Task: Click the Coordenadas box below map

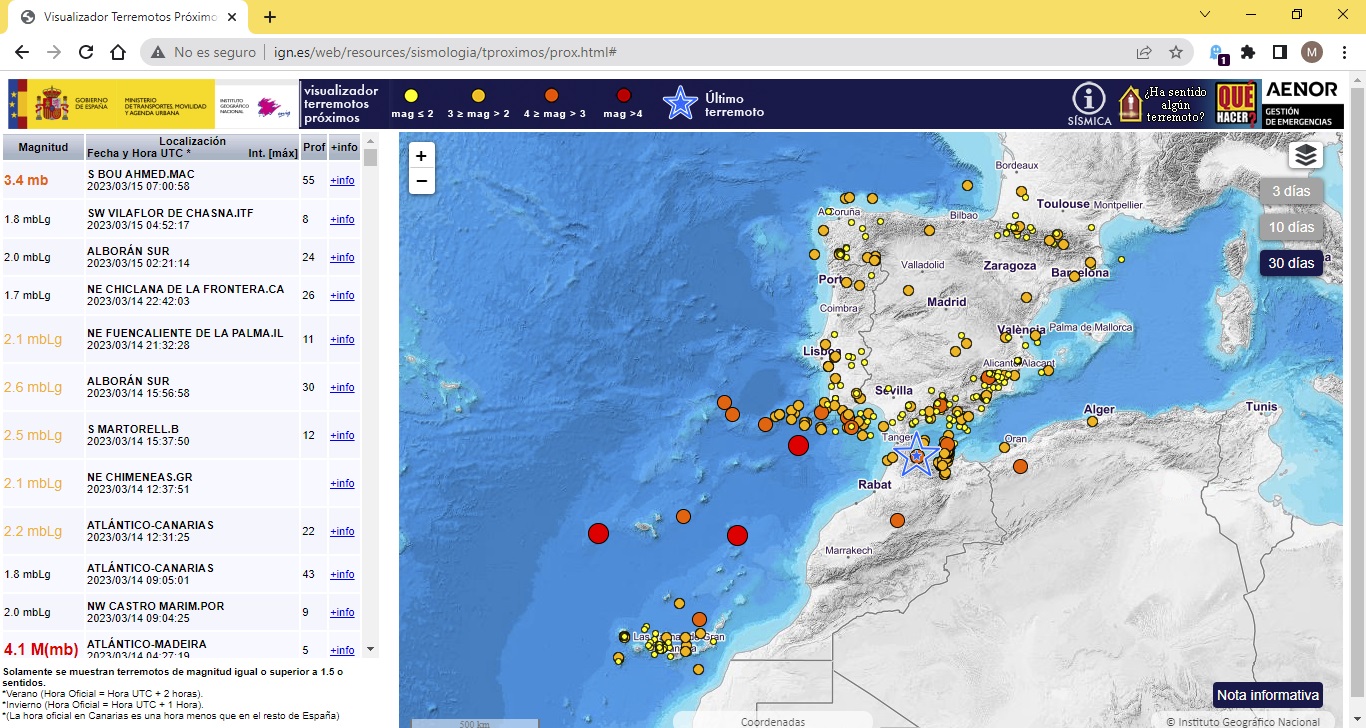Action: 772,721
